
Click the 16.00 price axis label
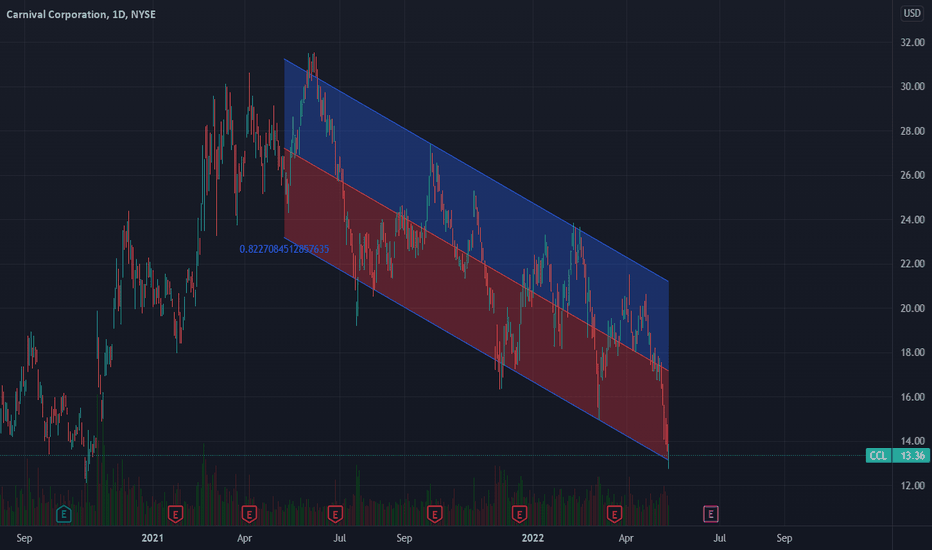[x=912, y=397]
